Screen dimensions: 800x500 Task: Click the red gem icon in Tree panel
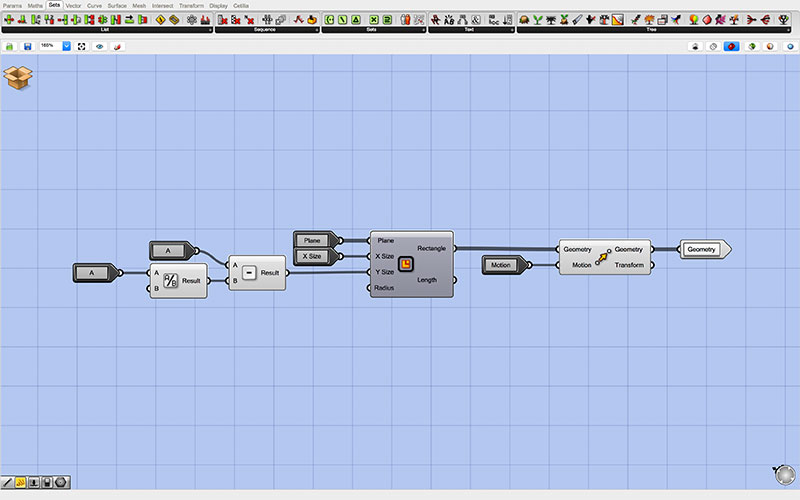point(707,20)
